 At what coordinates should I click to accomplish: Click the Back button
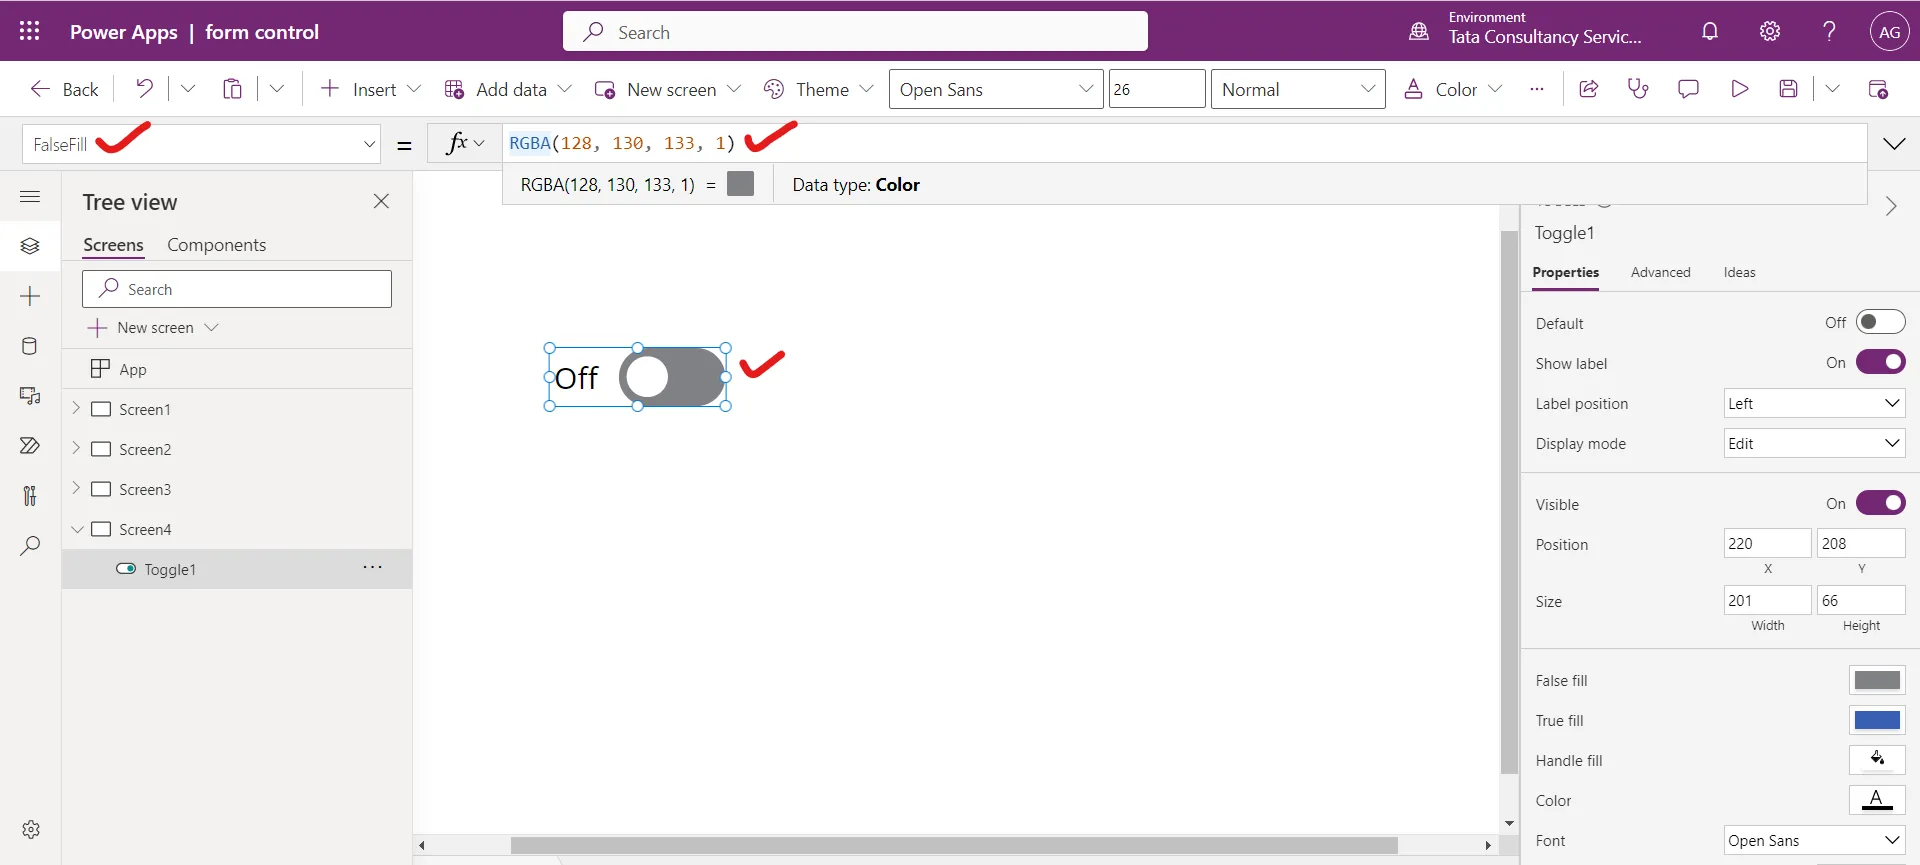(64, 89)
